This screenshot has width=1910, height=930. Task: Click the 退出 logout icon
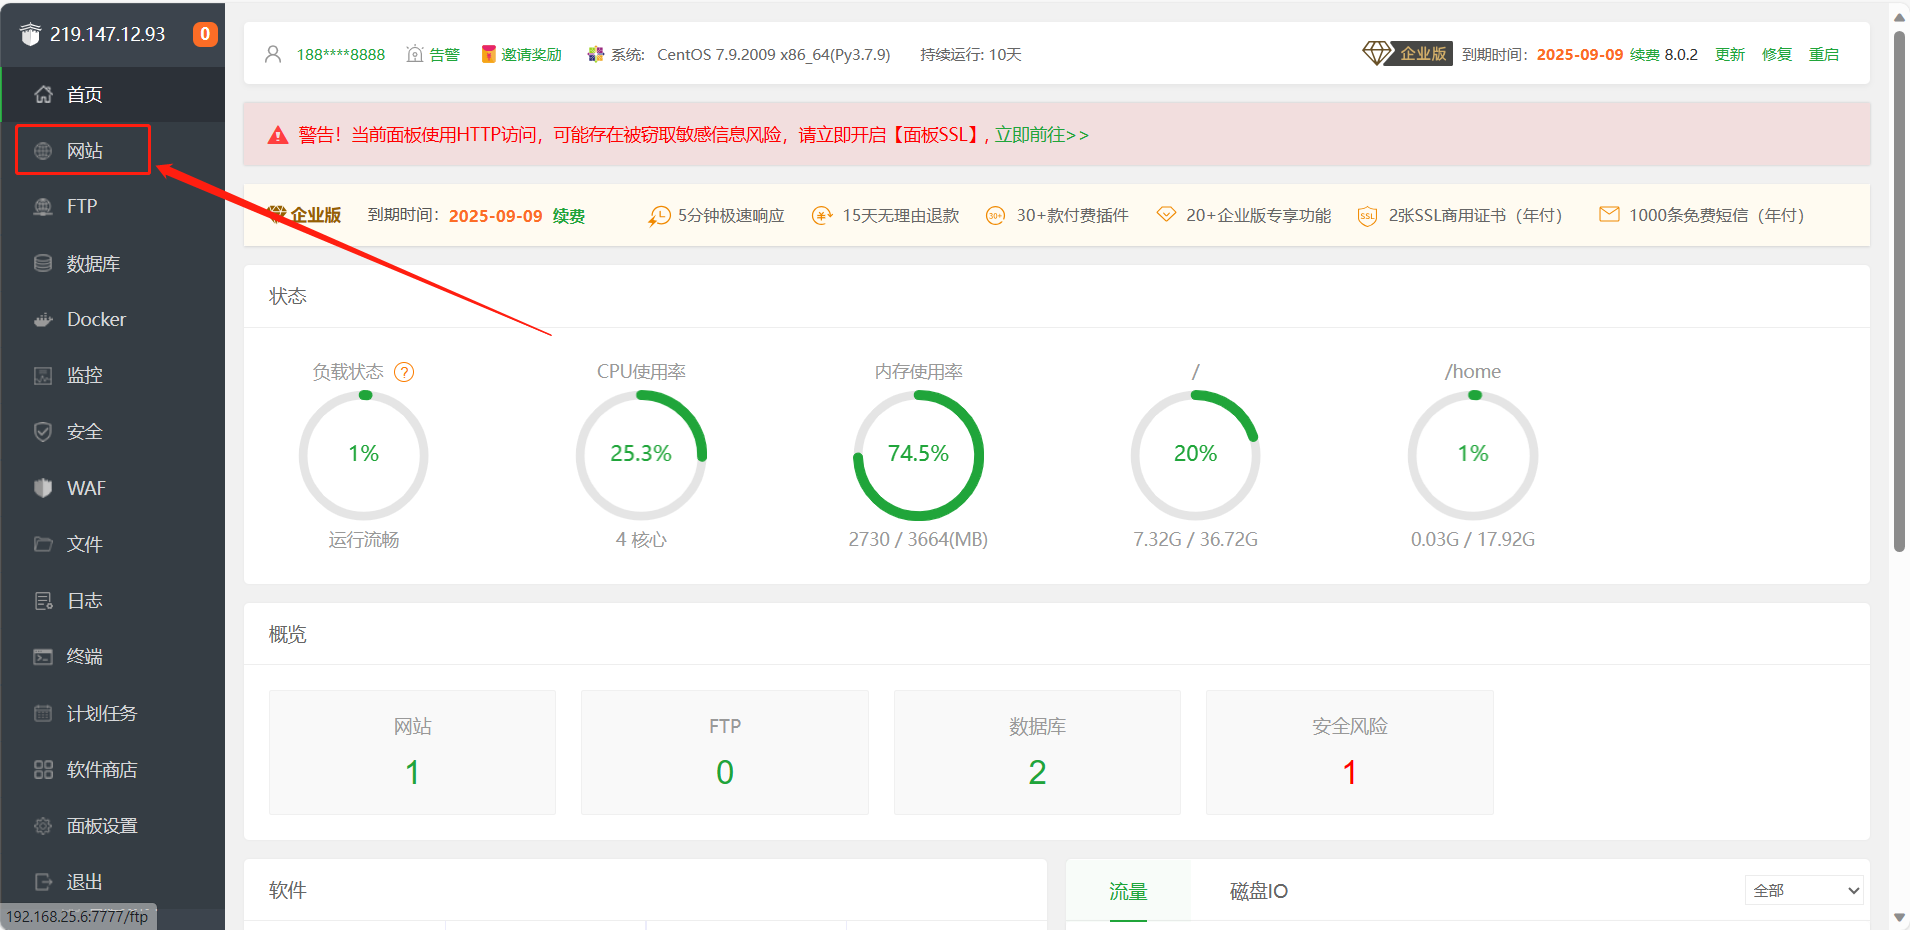click(x=43, y=882)
